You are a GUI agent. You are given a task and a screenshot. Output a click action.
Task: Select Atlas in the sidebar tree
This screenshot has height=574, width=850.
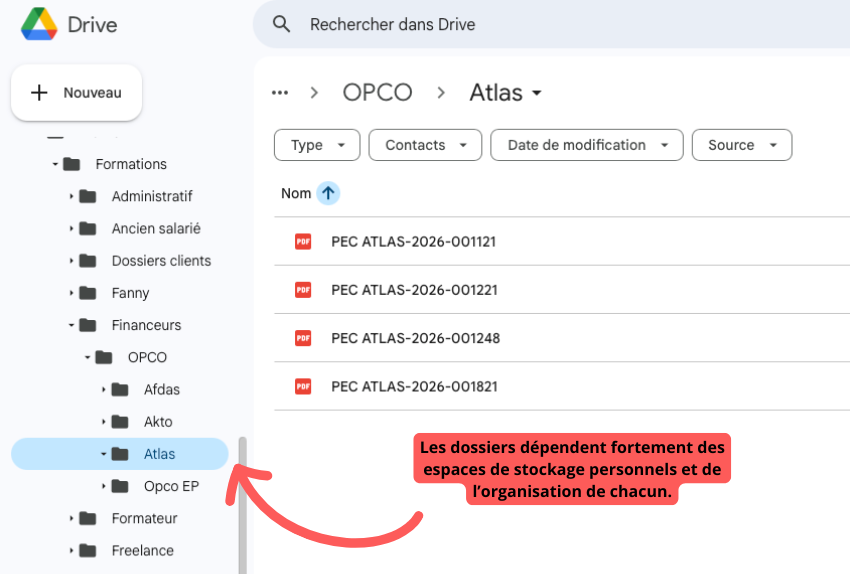tap(119, 454)
